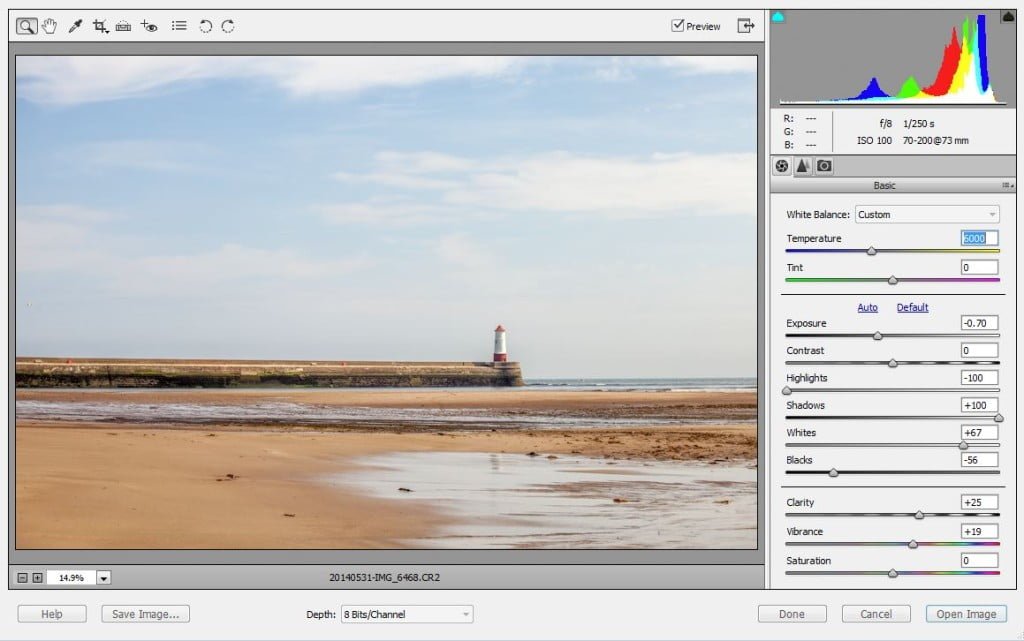Click the 70-200@73 mm lens readout
Image resolution: width=1024 pixels, height=641 pixels.
coord(936,140)
